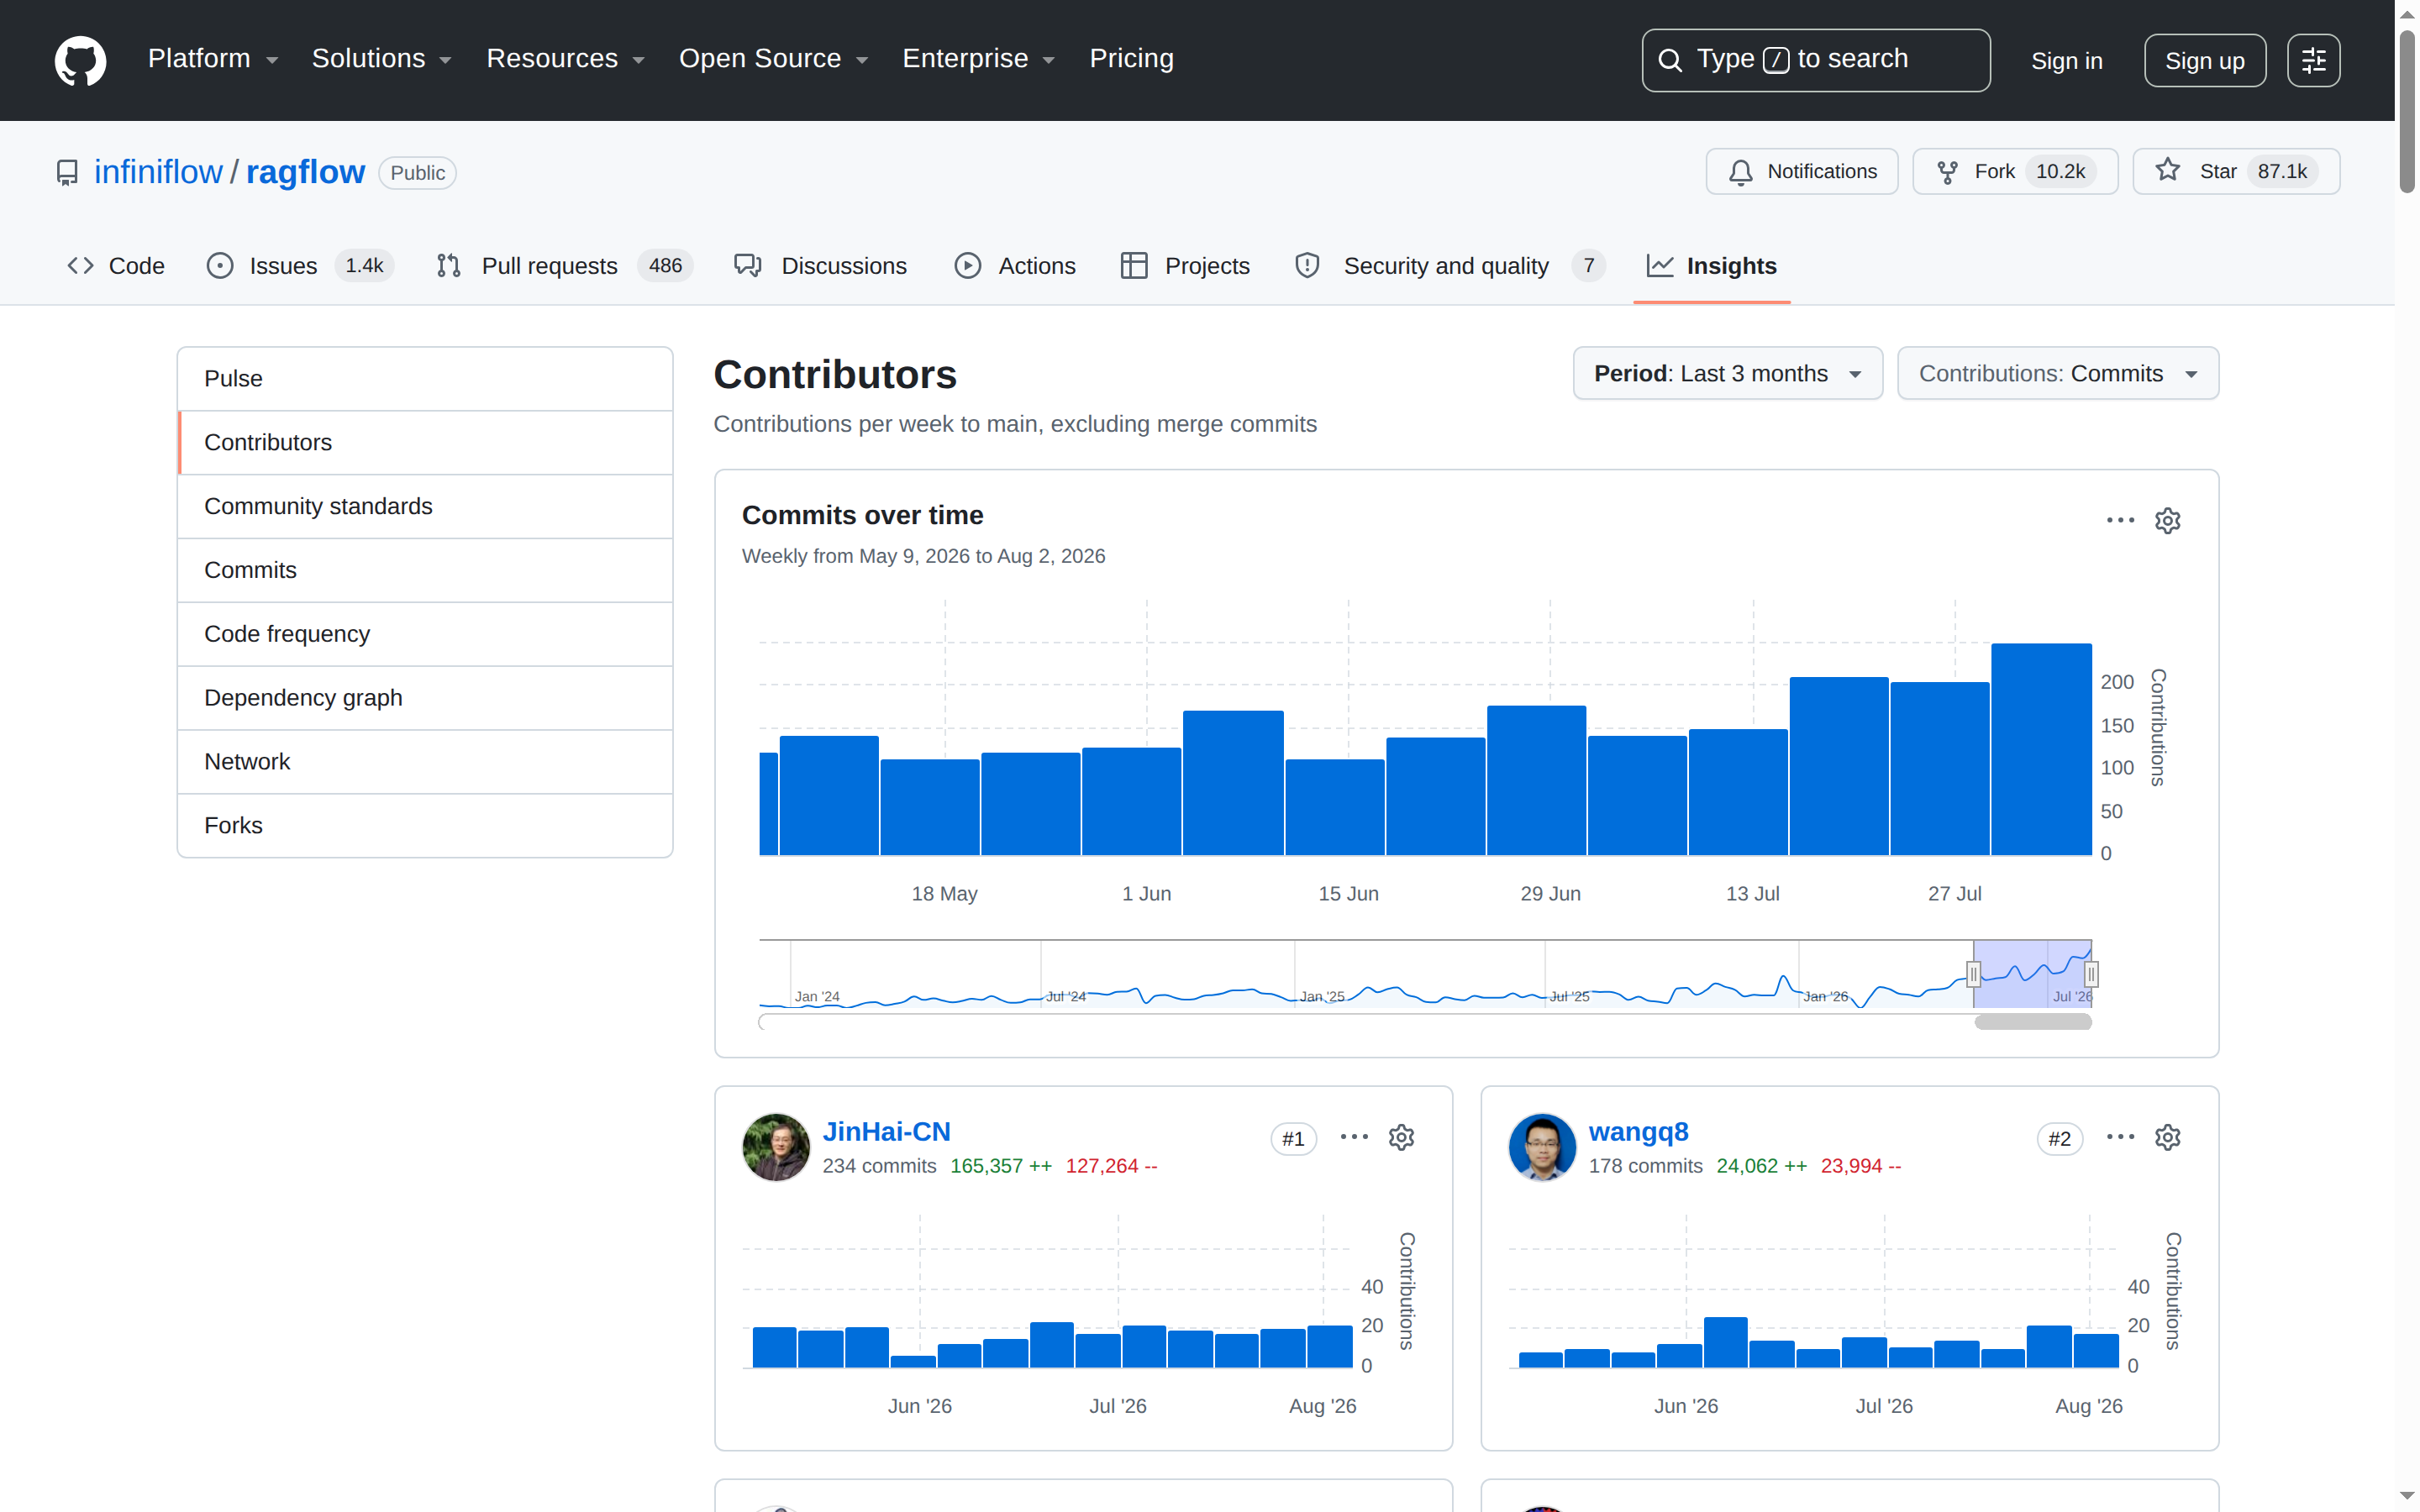
Task: Click the Sign up button
Action: [2204, 61]
